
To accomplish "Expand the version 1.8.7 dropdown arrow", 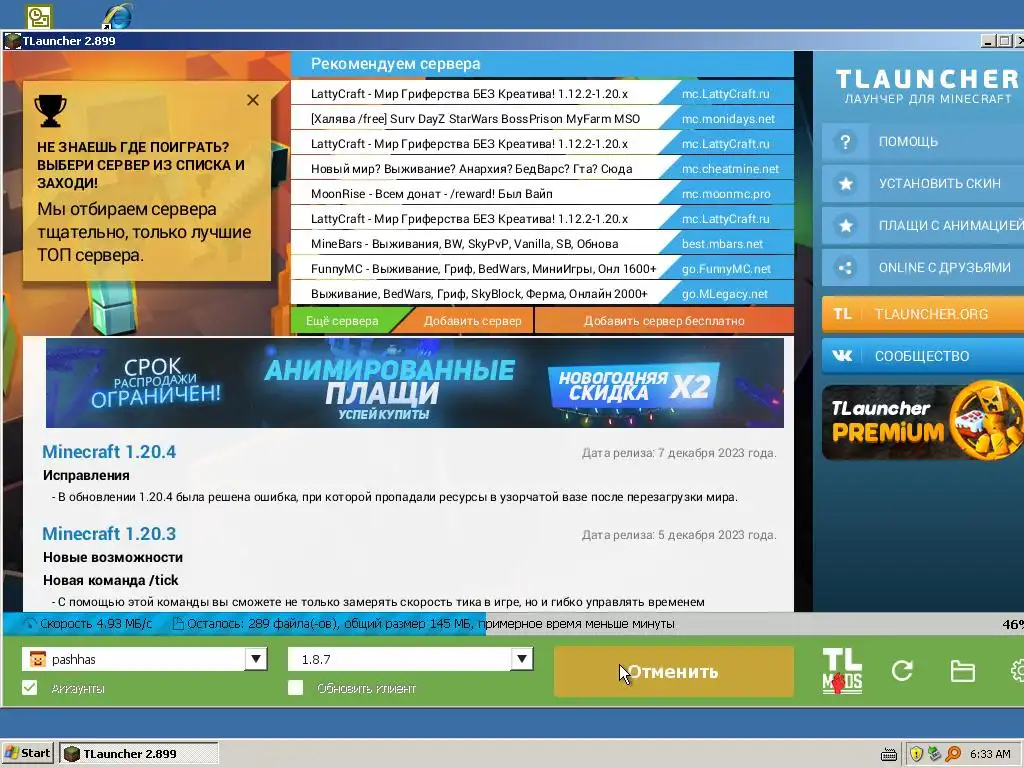I will pyautogui.click(x=522, y=659).
